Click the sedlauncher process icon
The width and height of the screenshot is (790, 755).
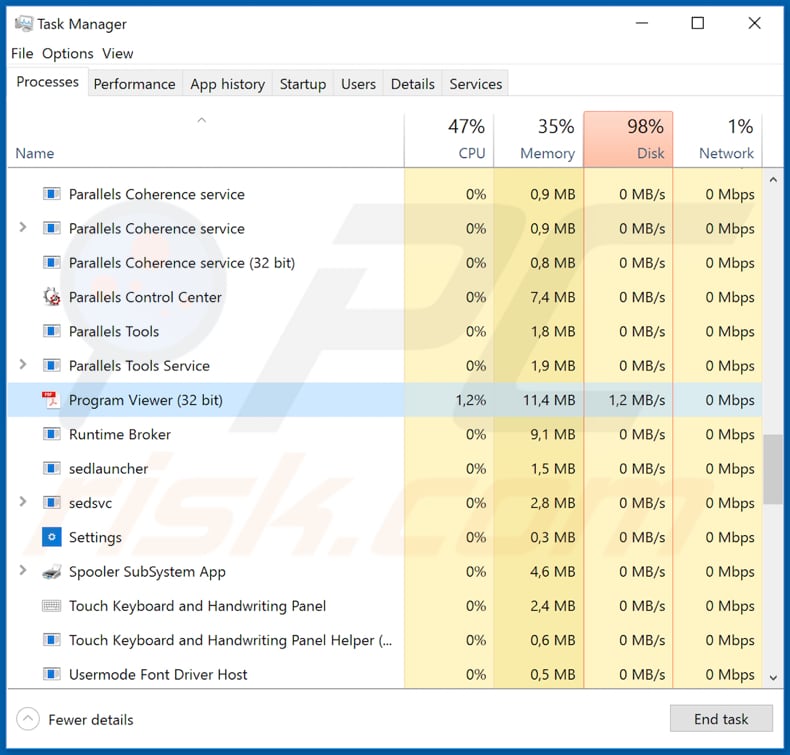[51, 468]
